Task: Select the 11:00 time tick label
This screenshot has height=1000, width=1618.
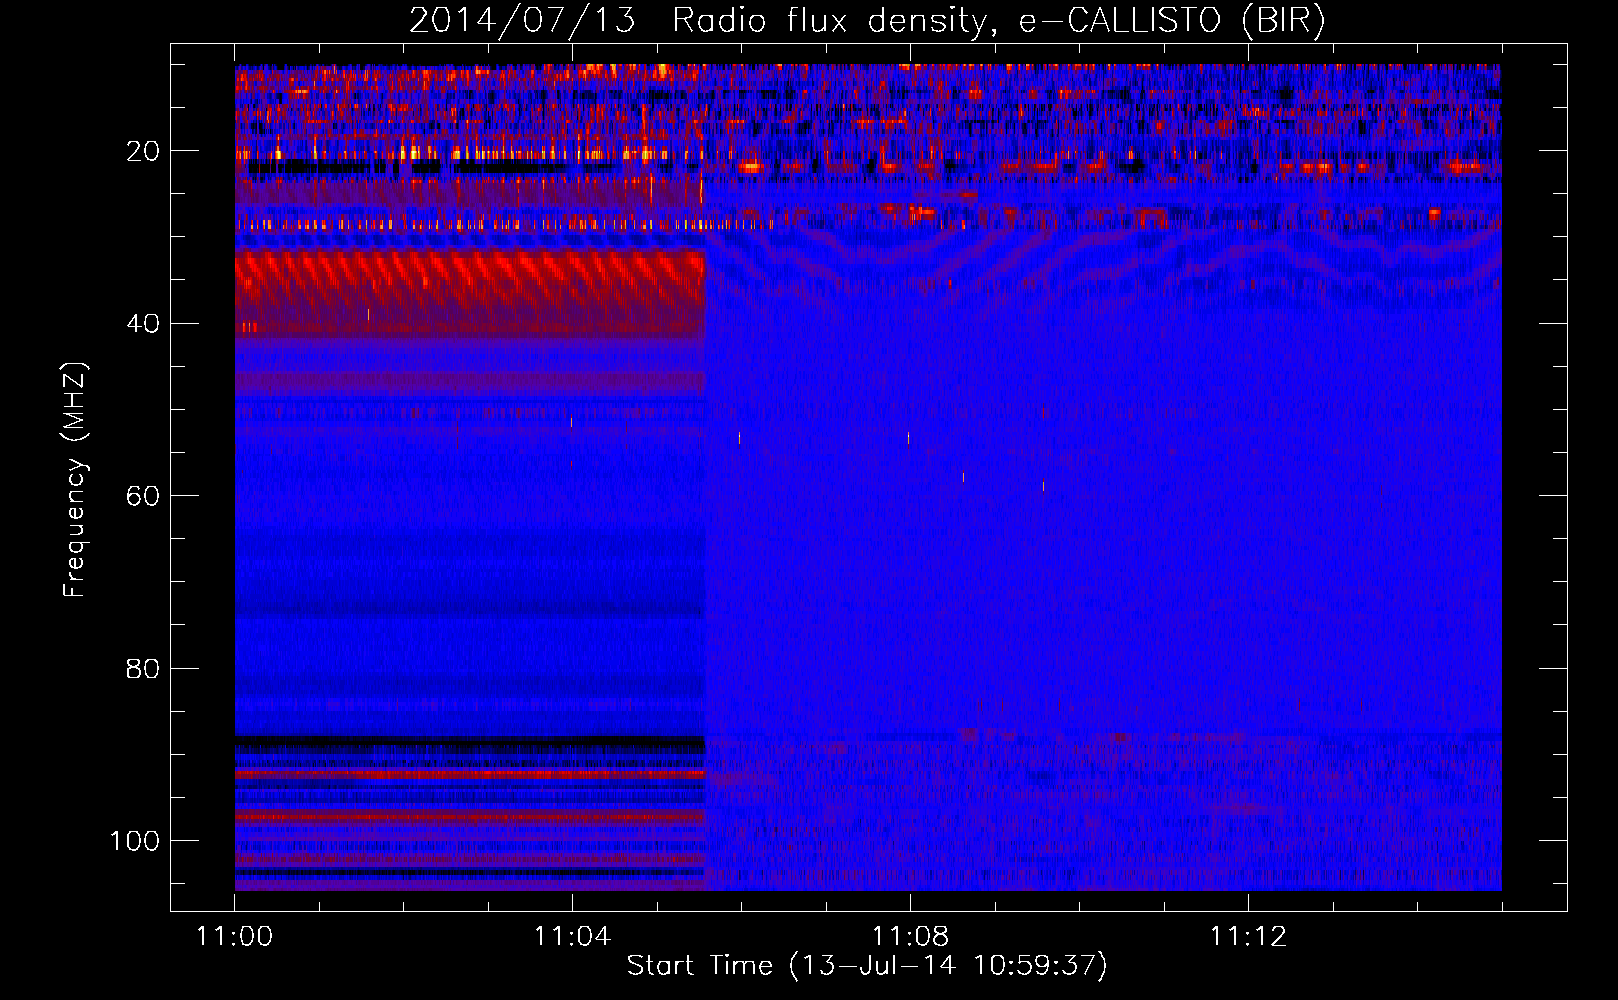Action: [234, 937]
